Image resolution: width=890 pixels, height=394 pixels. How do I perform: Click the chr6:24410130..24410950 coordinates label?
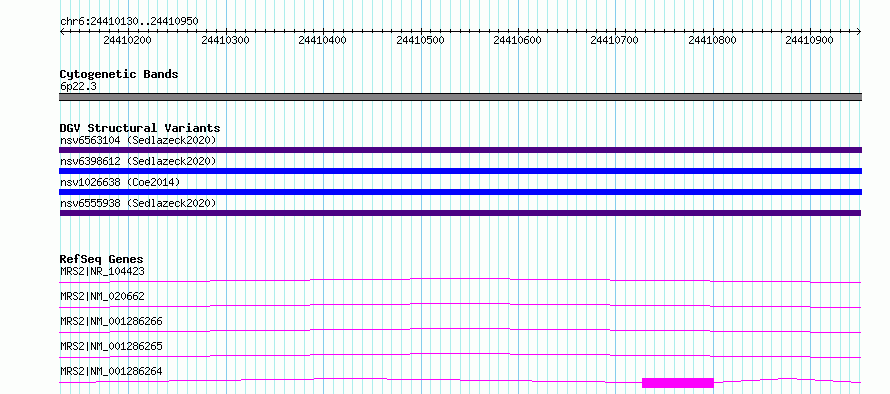pos(129,22)
